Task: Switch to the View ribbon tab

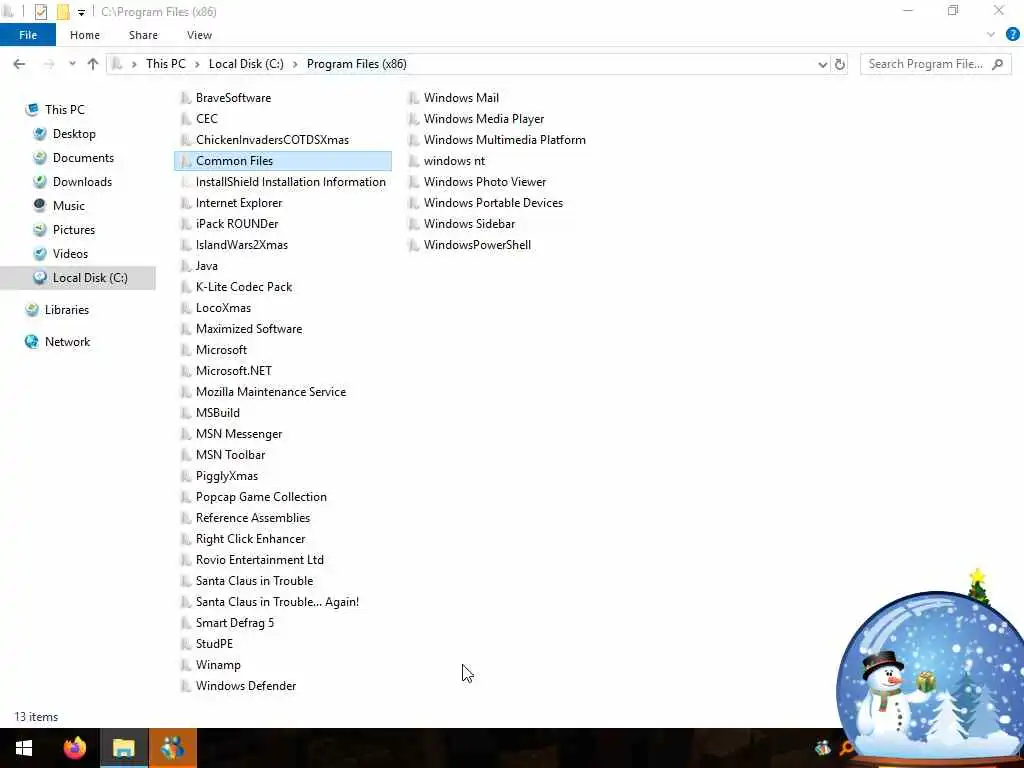Action: tap(199, 35)
